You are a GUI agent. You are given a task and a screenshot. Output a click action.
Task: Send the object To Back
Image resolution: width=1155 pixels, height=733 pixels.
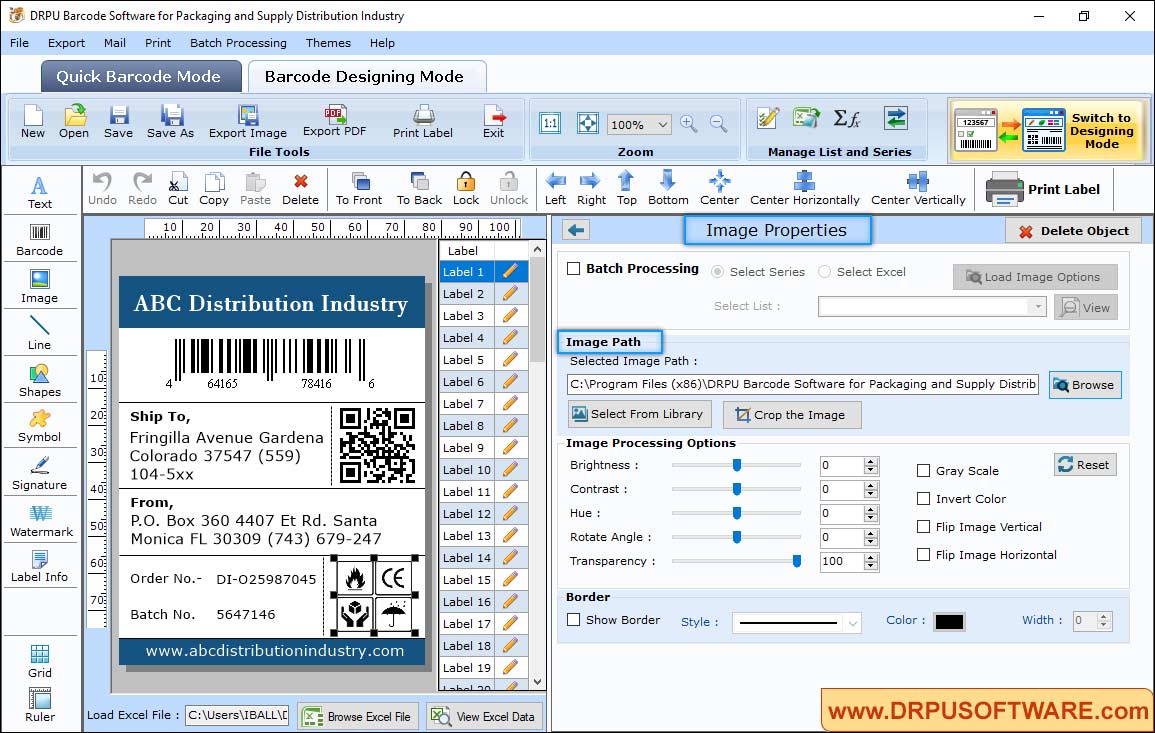point(419,189)
